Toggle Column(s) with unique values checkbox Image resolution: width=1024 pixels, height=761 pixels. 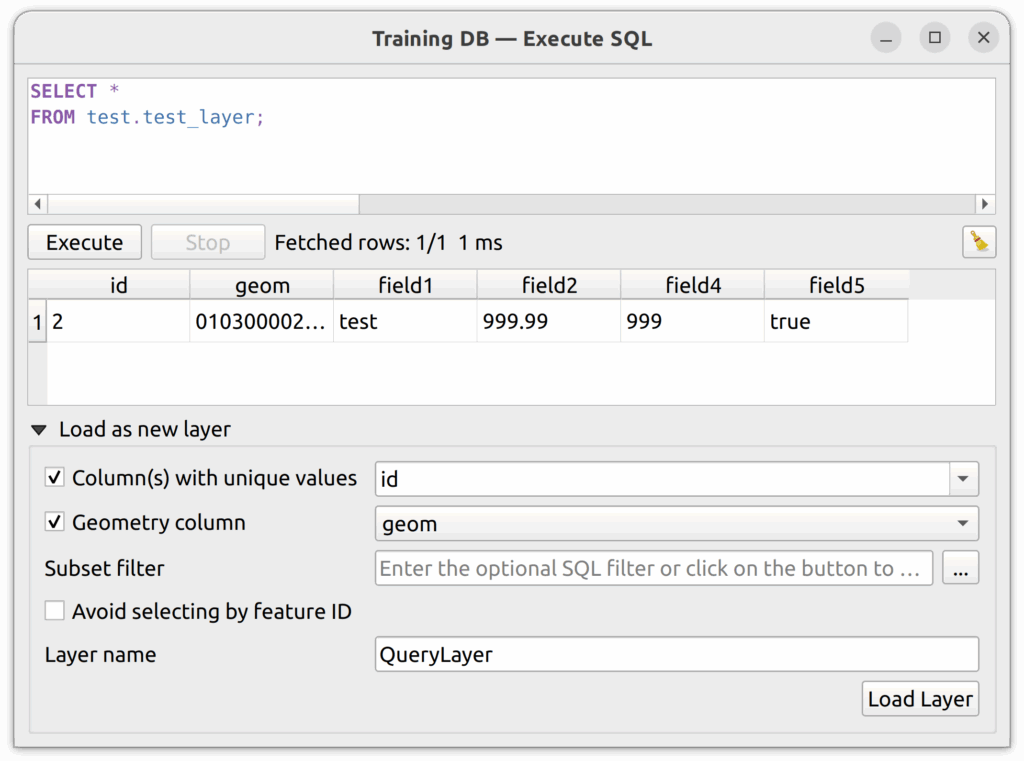point(55,478)
